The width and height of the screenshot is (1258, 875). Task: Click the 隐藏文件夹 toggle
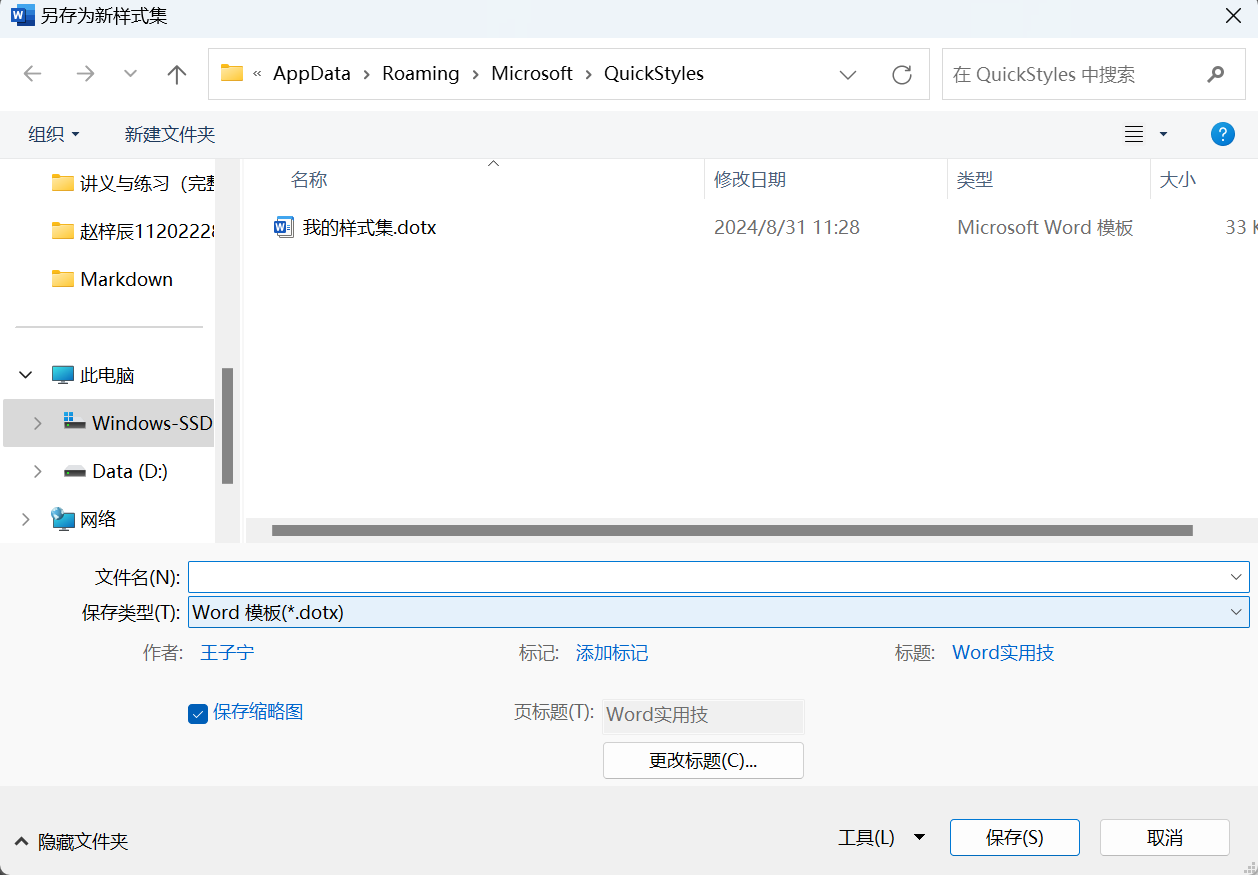tap(72, 842)
